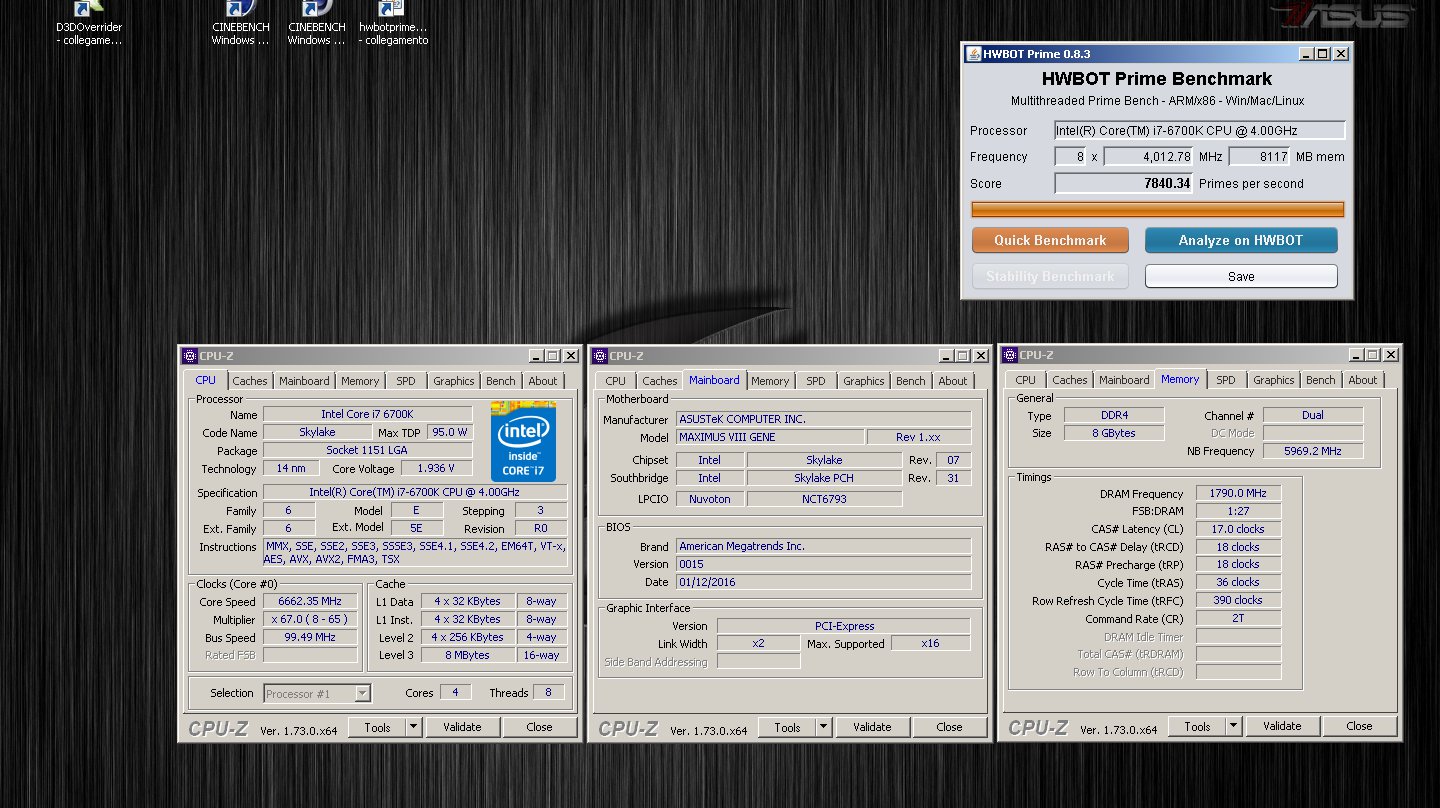Click the Multiplier x 67.0 value
This screenshot has width=1440, height=808.
(310, 619)
